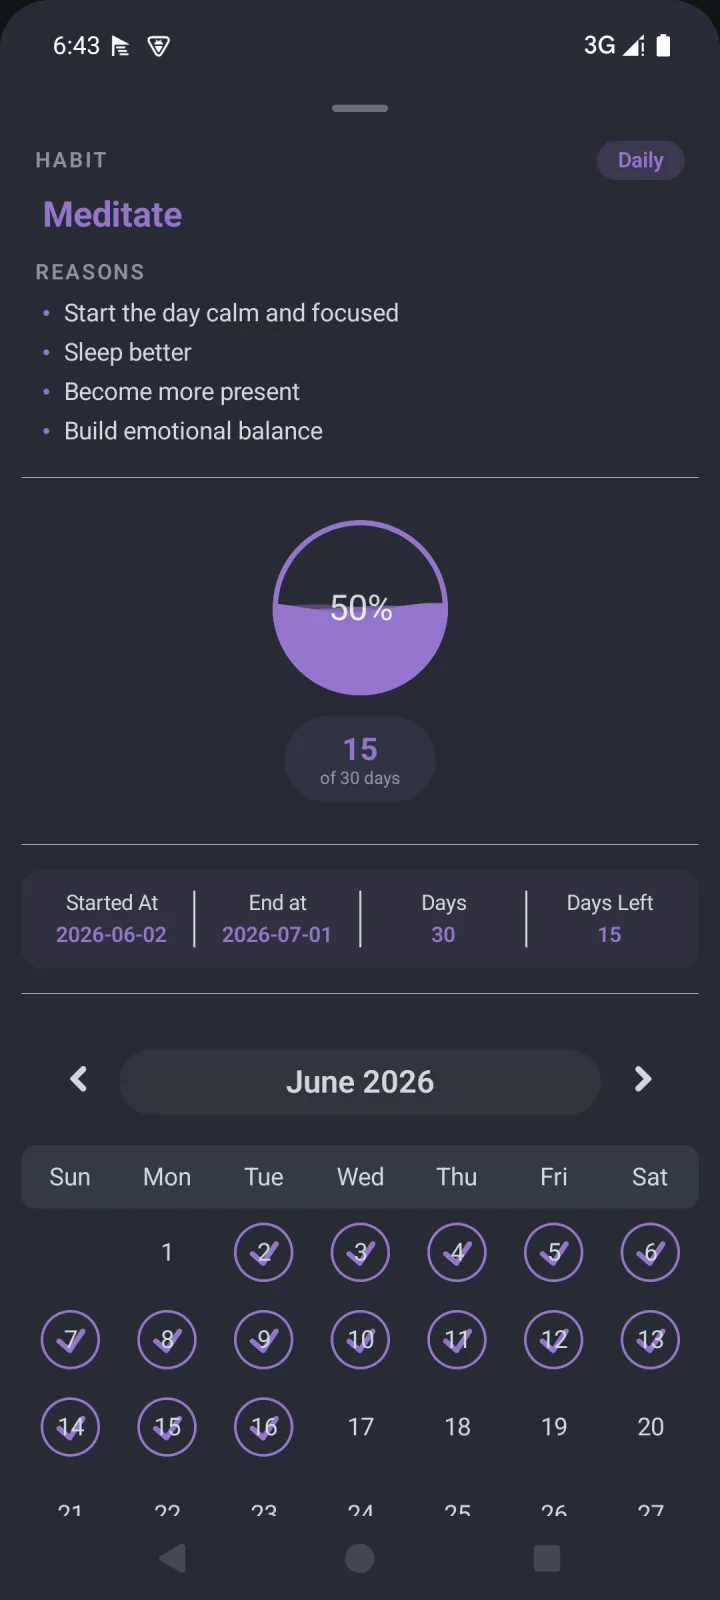Tap the 50% progress circle

click(x=360, y=608)
